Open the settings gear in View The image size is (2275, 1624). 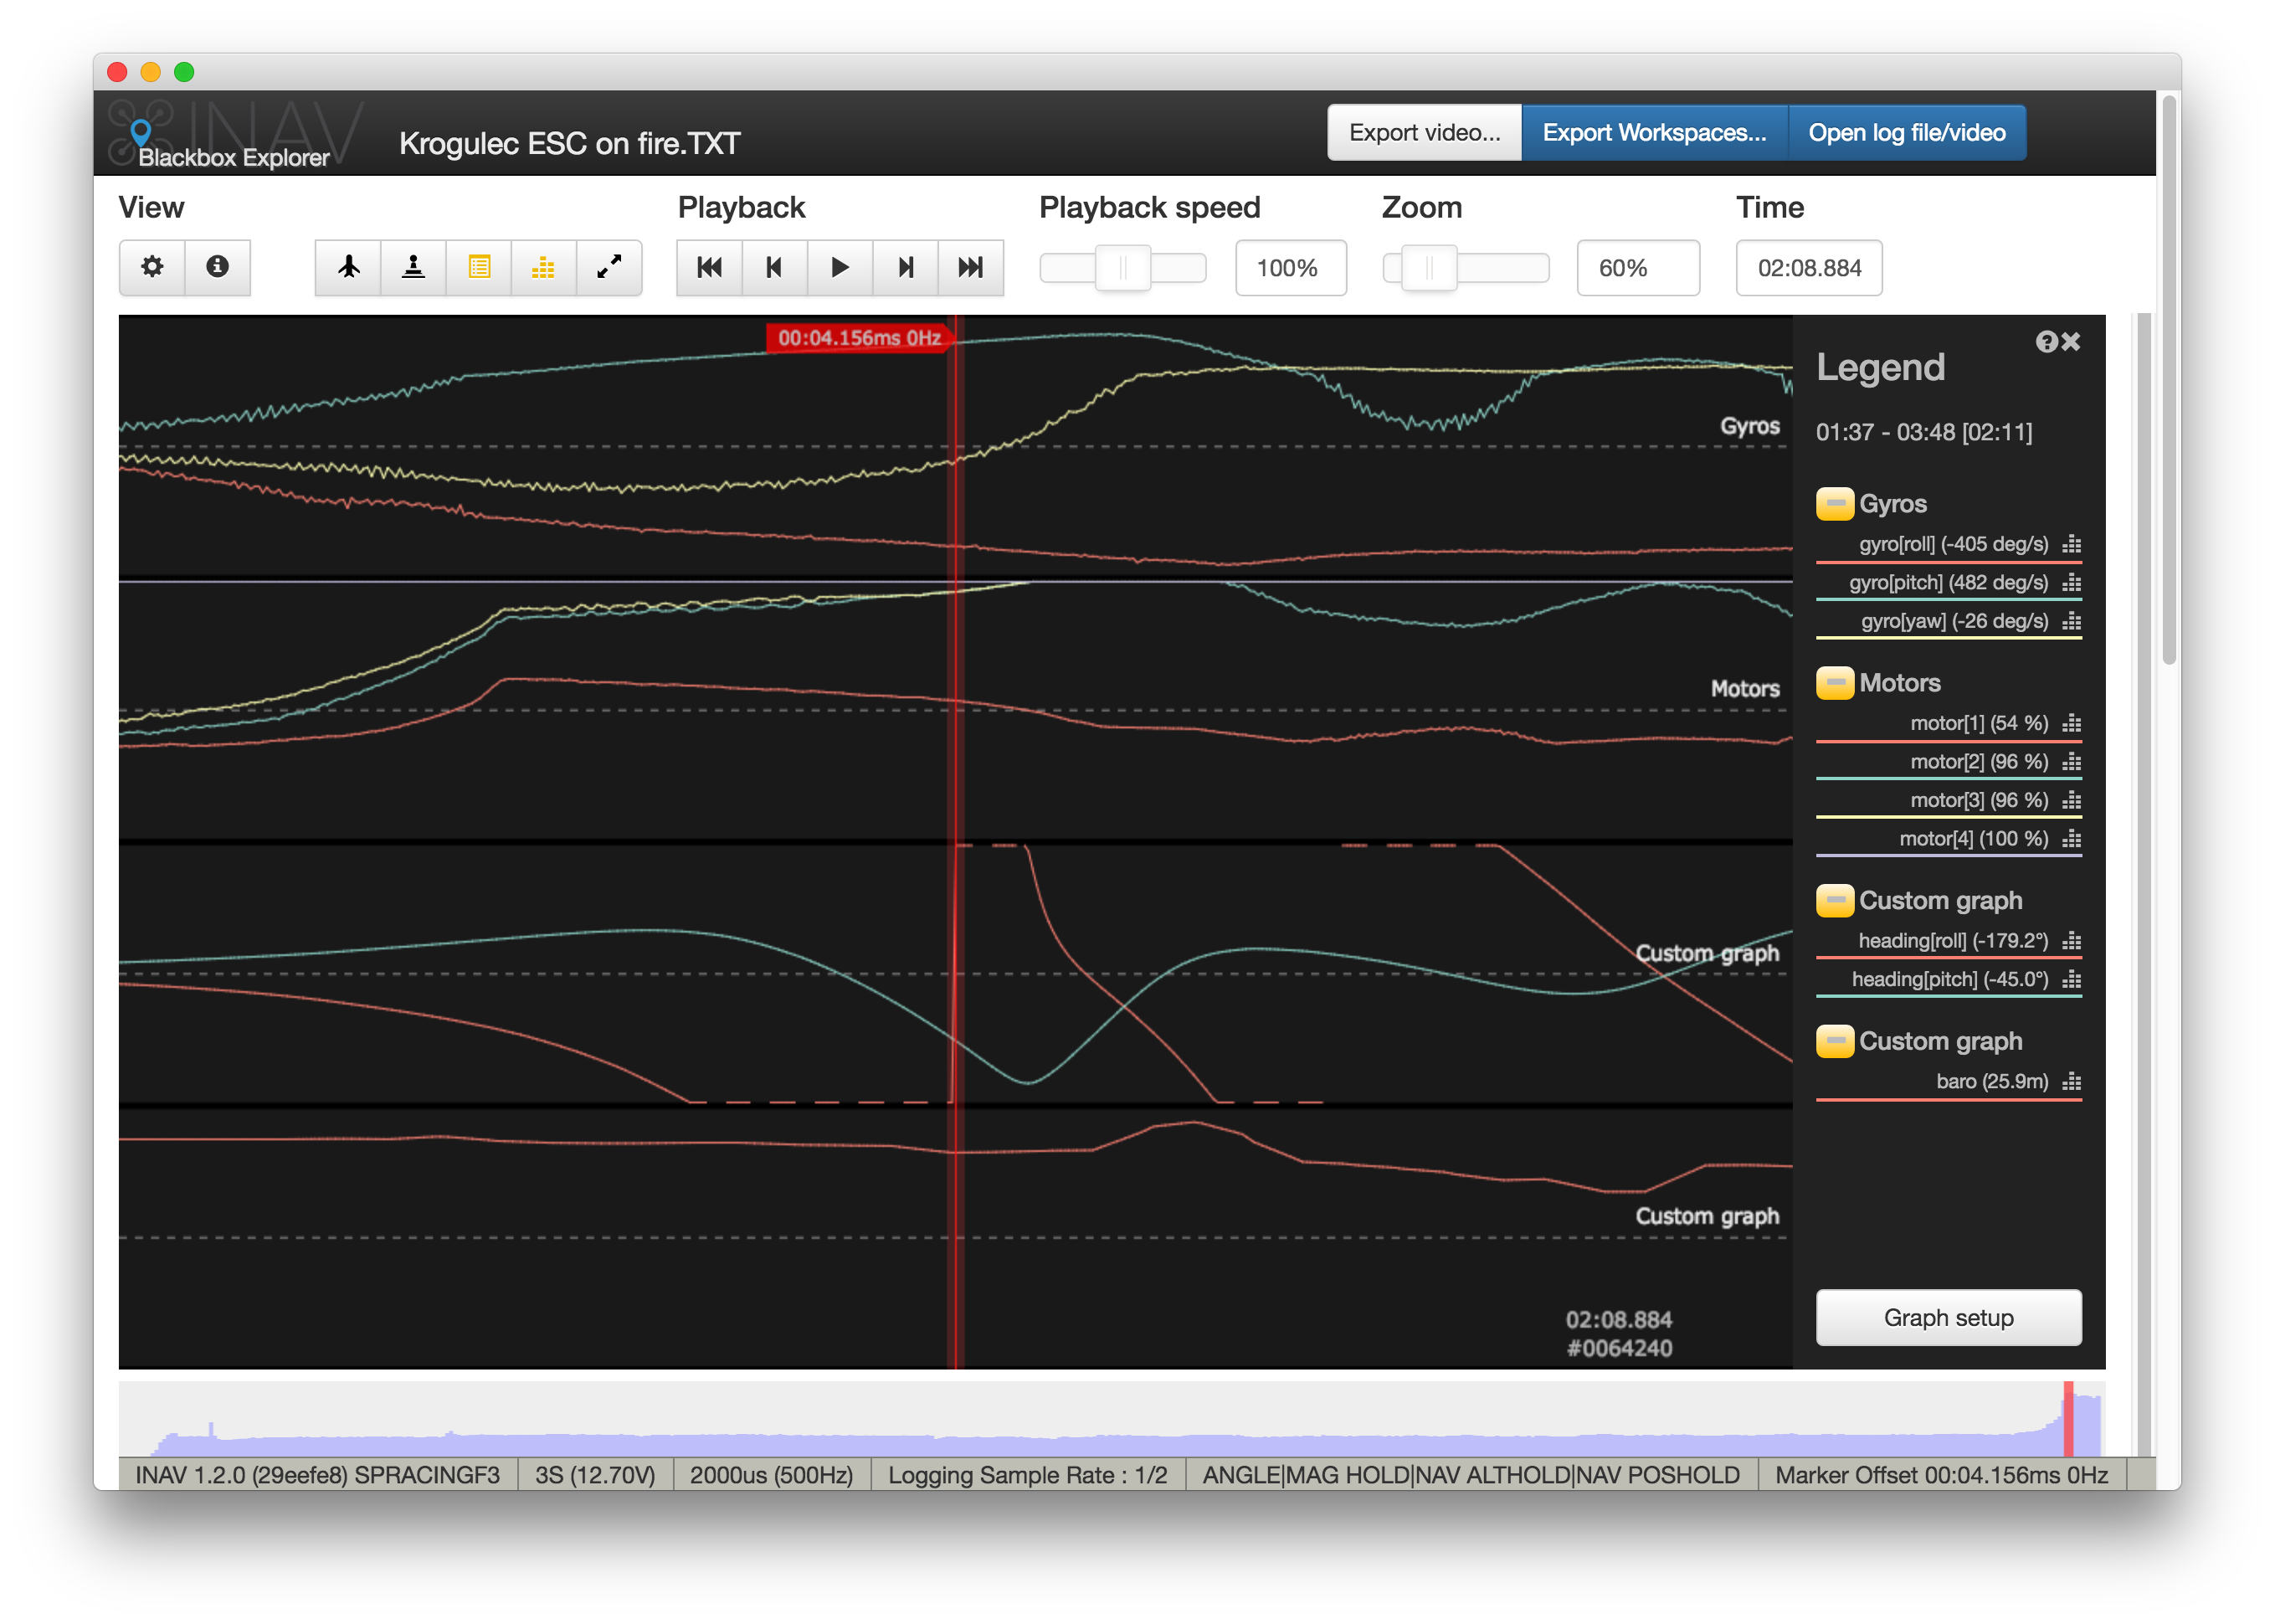click(152, 267)
